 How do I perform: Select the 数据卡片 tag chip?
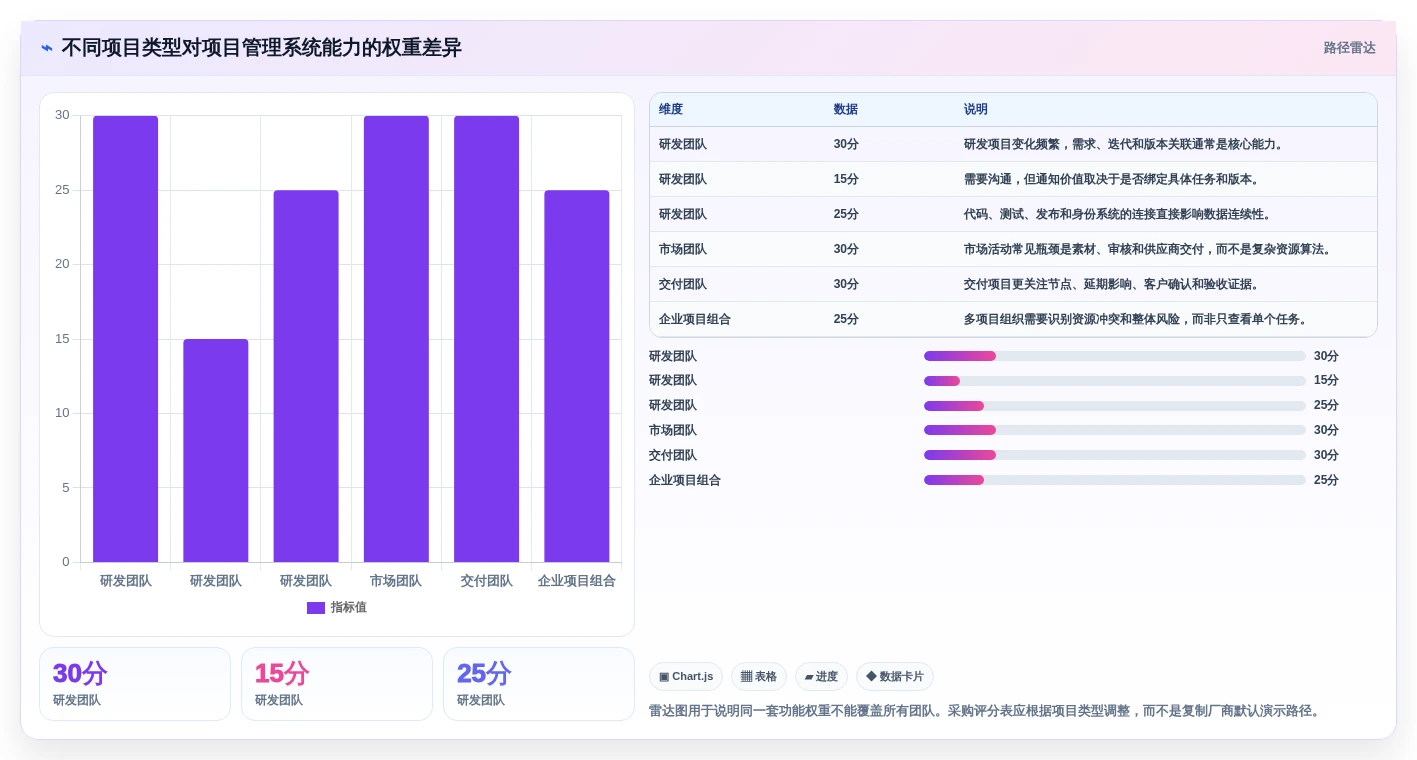pyautogui.click(x=895, y=677)
